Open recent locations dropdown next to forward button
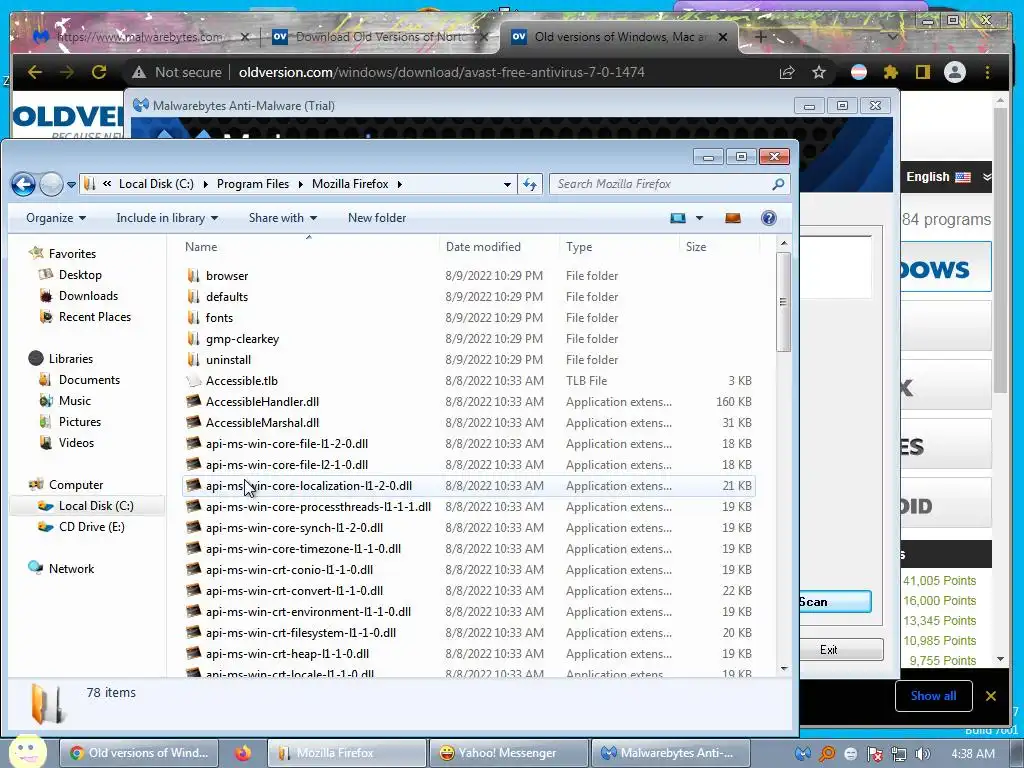The width and height of the screenshot is (1024, 768). 71,185
